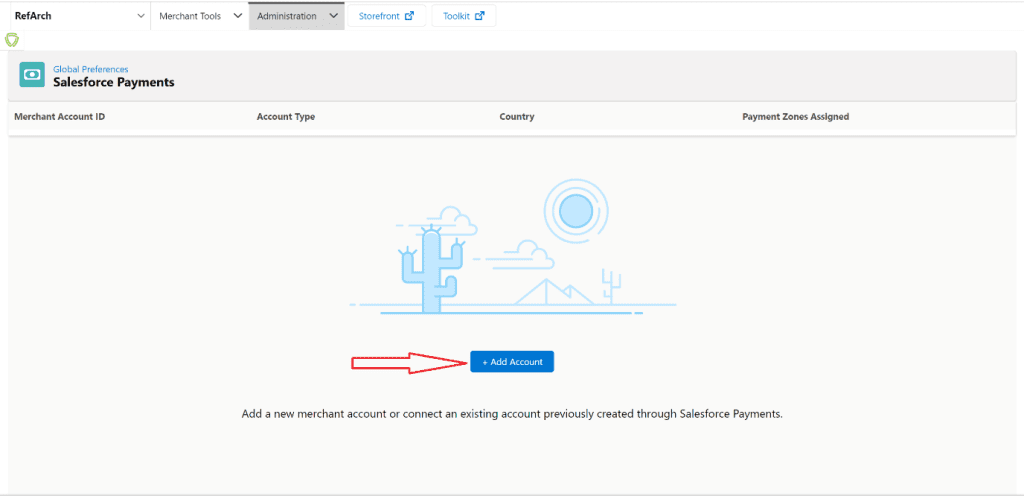Click the Merchant Account ID column header

[x=59, y=117]
